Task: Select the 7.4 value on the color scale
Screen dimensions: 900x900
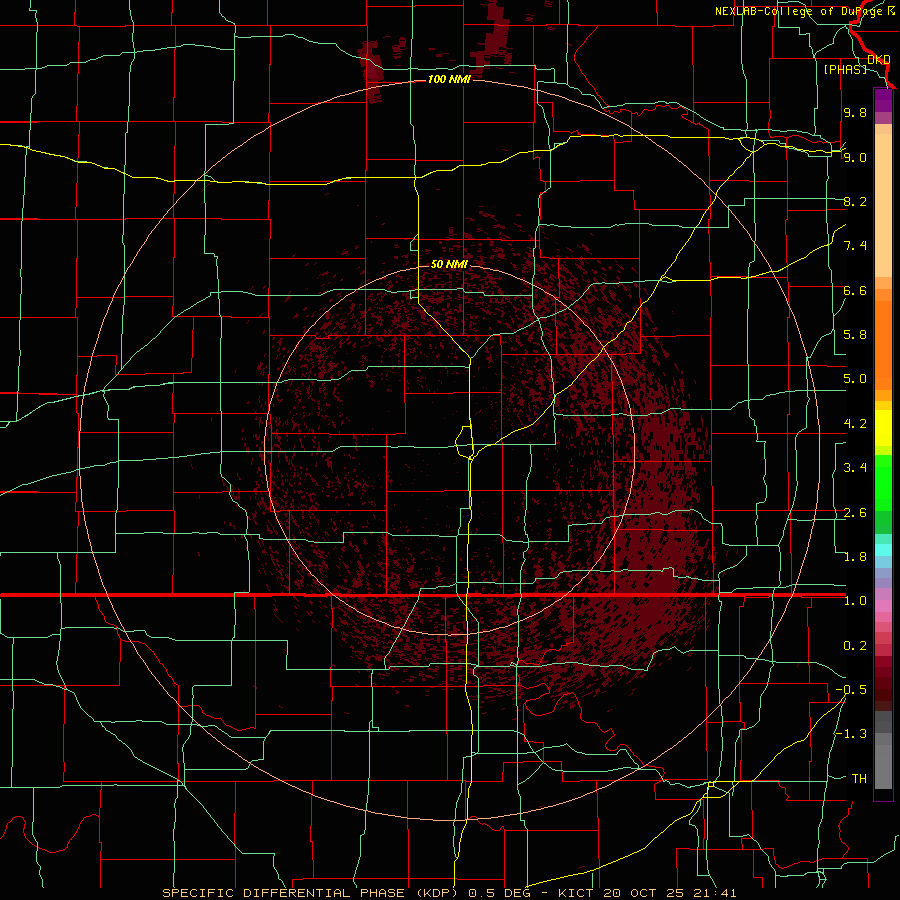Action: tap(855, 246)
